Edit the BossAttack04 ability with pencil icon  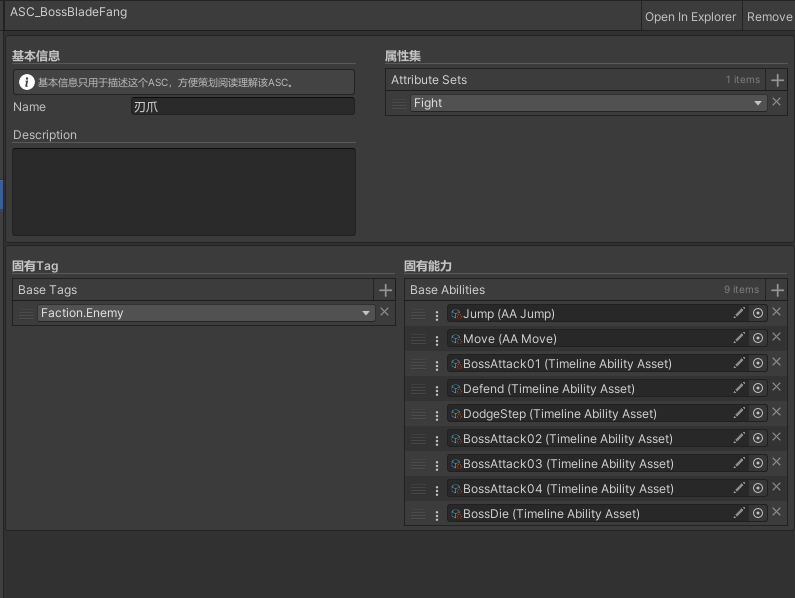coord(739,488)
